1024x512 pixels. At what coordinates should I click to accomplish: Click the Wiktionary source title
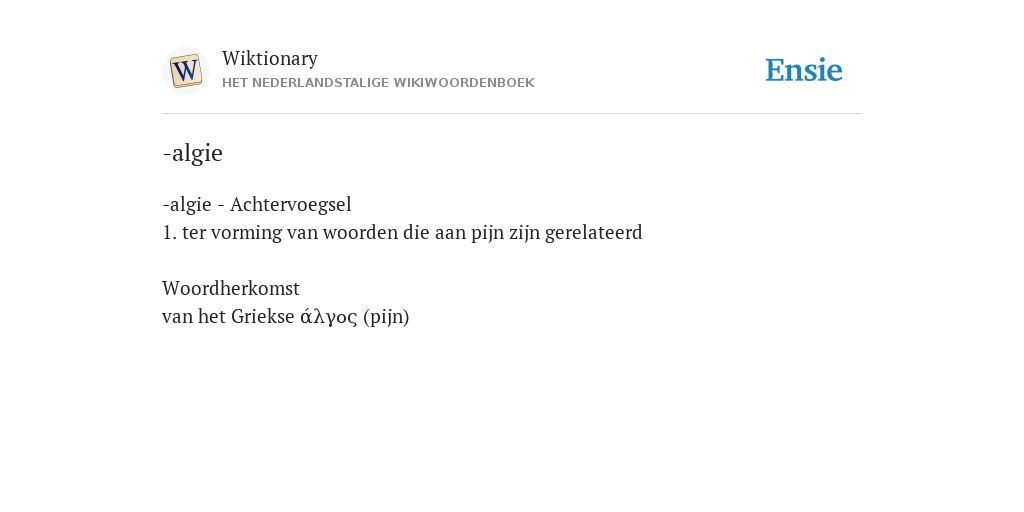click(270, 58)
